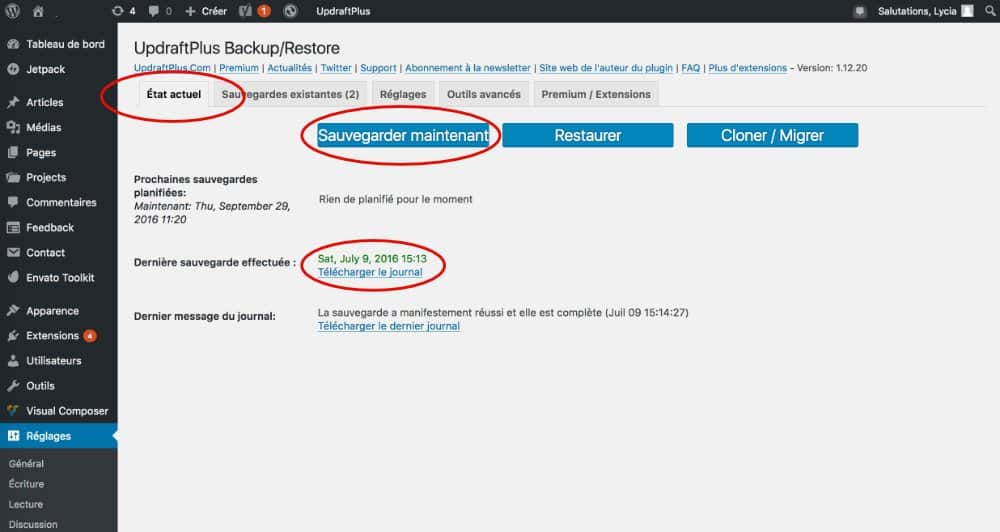Click the Restaurer button
Viewport: 1000px width, 532px height.
tap(587, 135)
